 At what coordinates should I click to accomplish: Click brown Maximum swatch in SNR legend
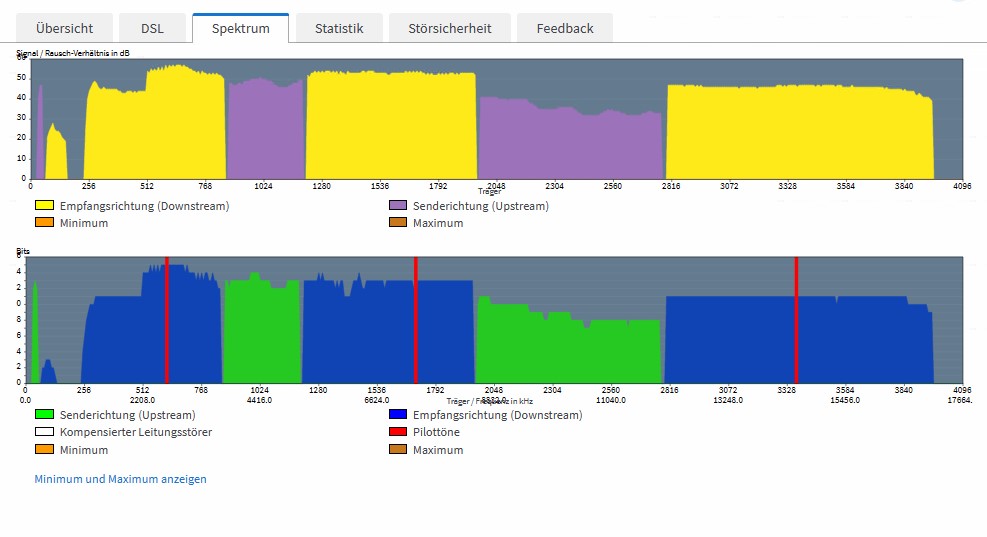398,222
